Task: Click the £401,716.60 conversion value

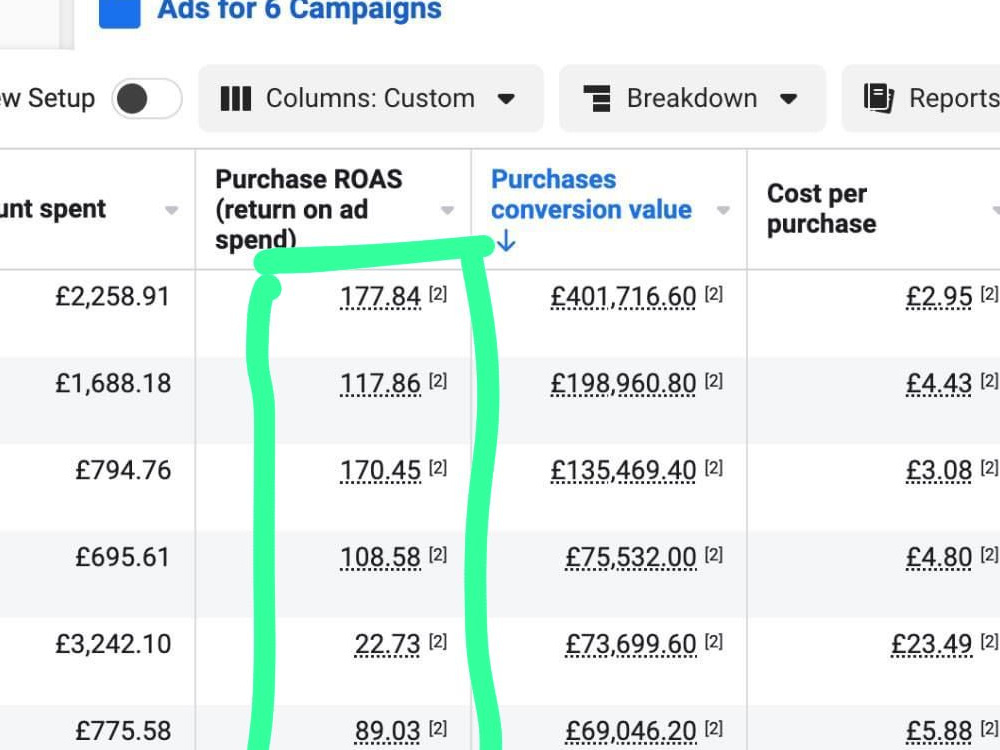Action: 623,297
